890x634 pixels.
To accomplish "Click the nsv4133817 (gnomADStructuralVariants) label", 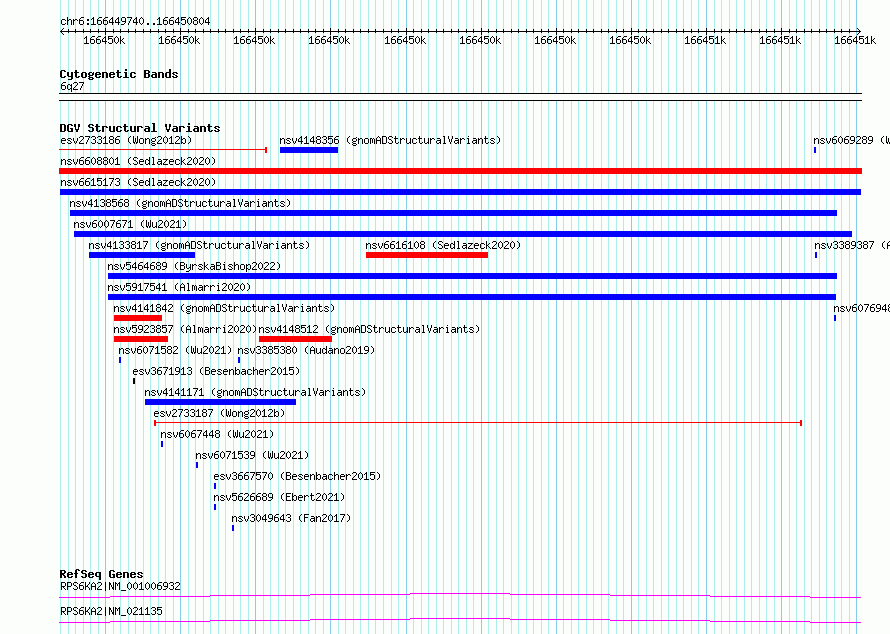I will pyautogui.click(x=199, y=245).
